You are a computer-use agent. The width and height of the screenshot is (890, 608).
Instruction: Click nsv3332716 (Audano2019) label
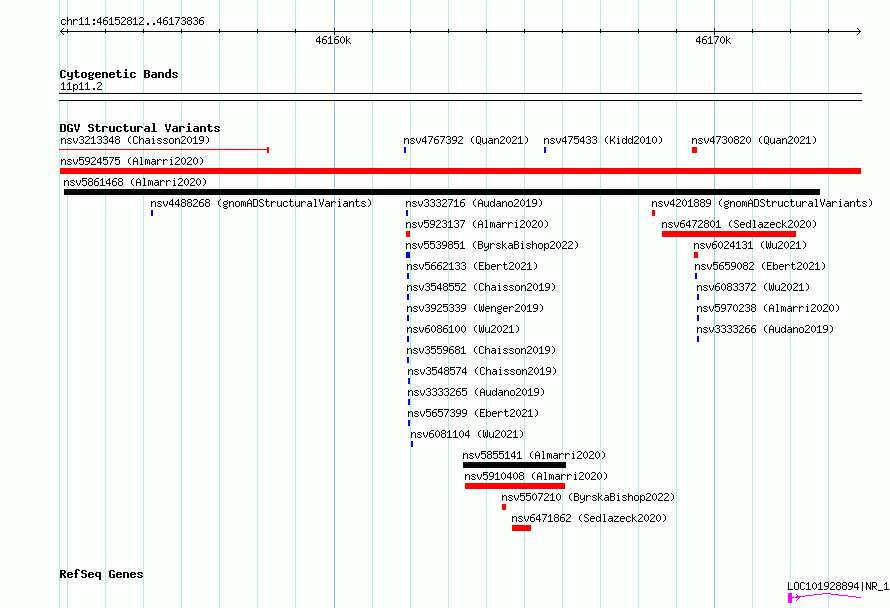pos(474,203)
